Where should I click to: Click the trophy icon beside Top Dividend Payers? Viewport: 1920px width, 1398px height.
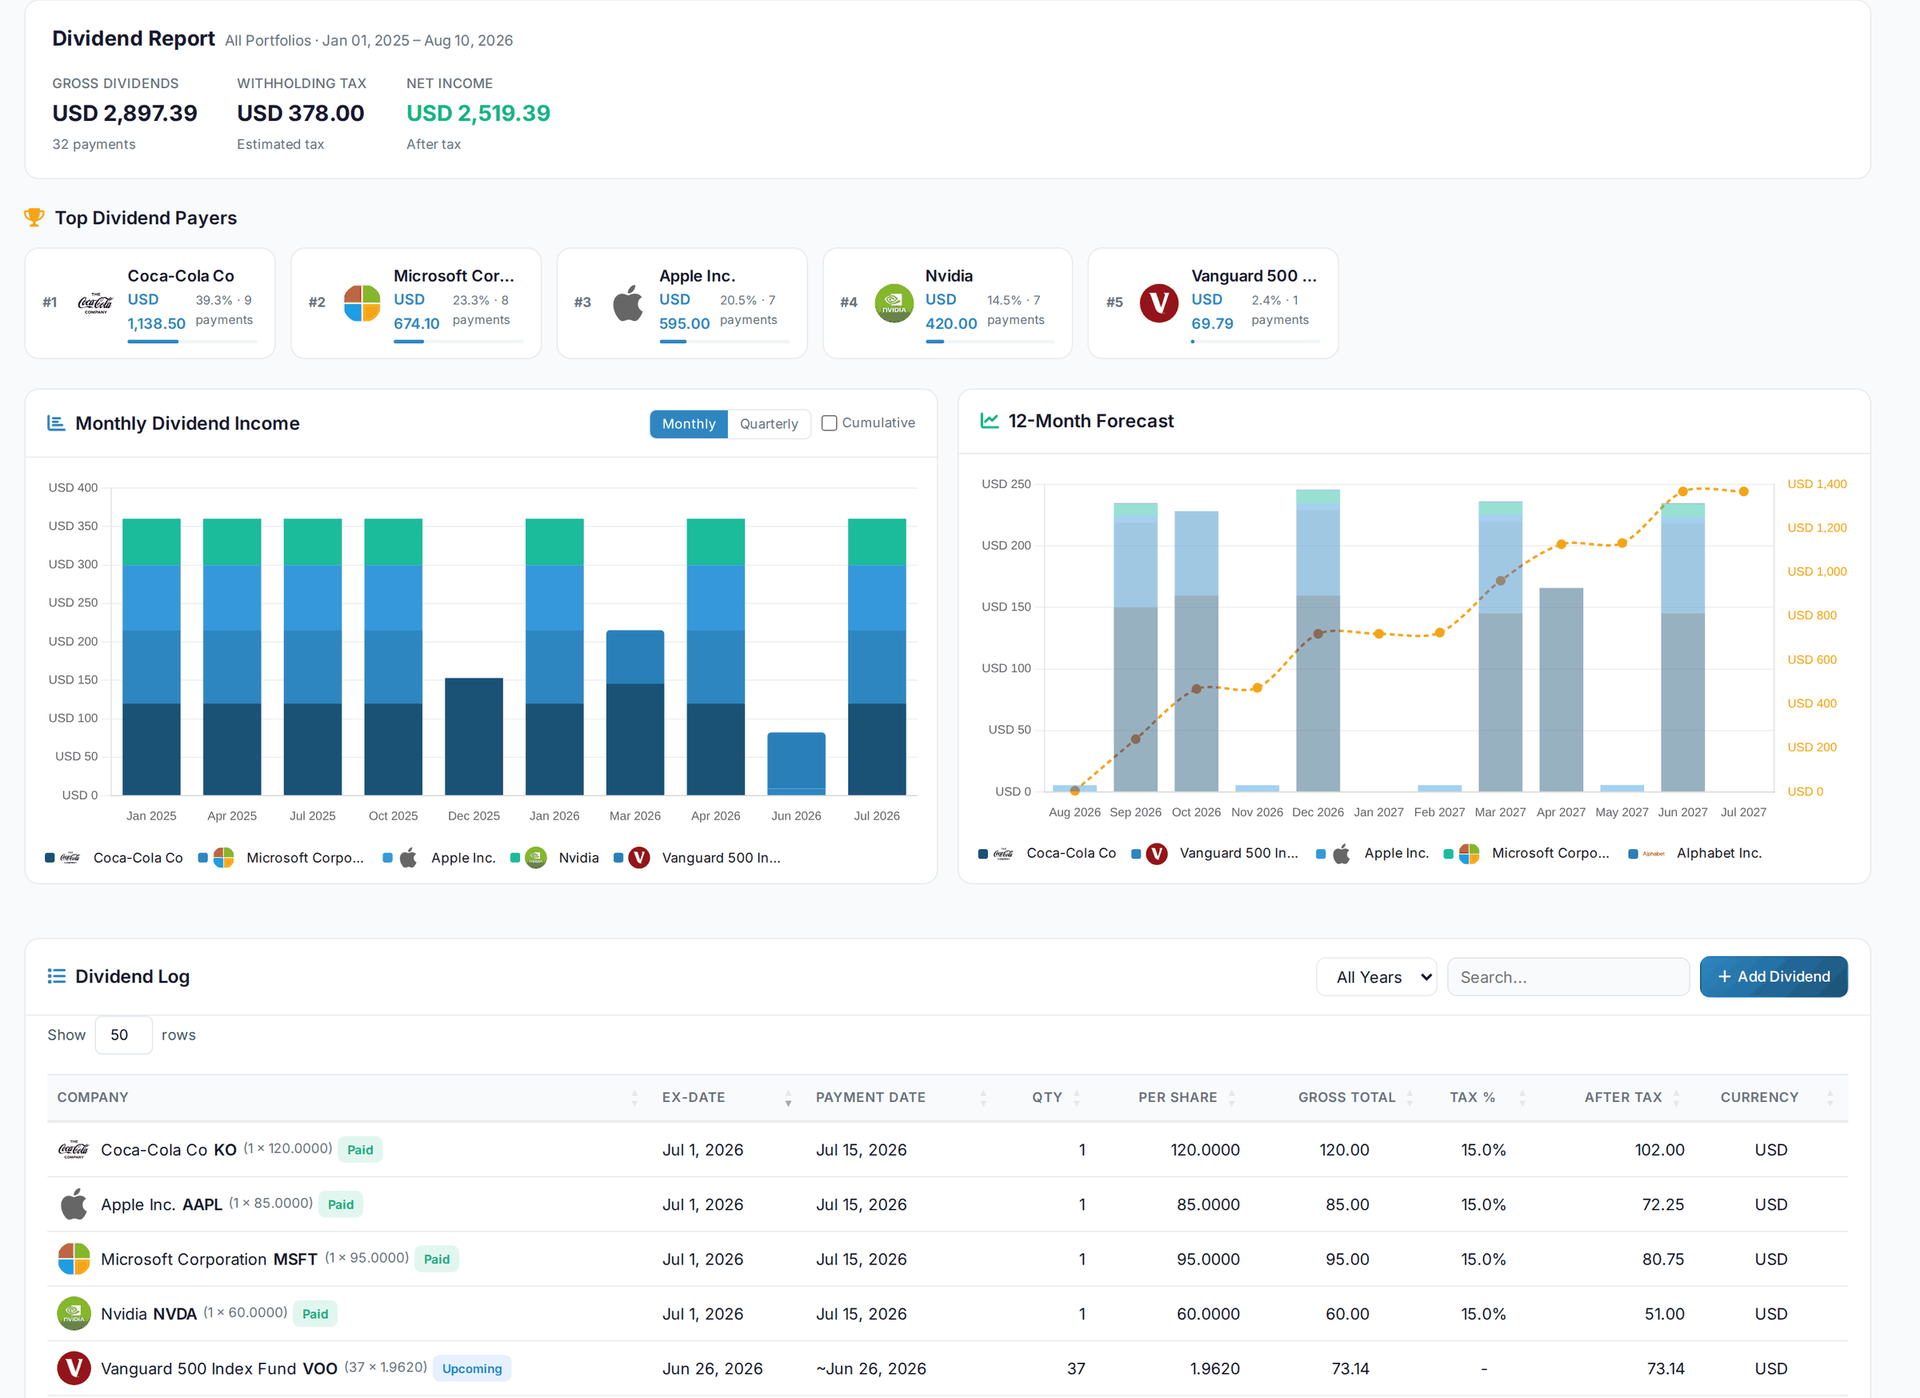tap(34, 217)
